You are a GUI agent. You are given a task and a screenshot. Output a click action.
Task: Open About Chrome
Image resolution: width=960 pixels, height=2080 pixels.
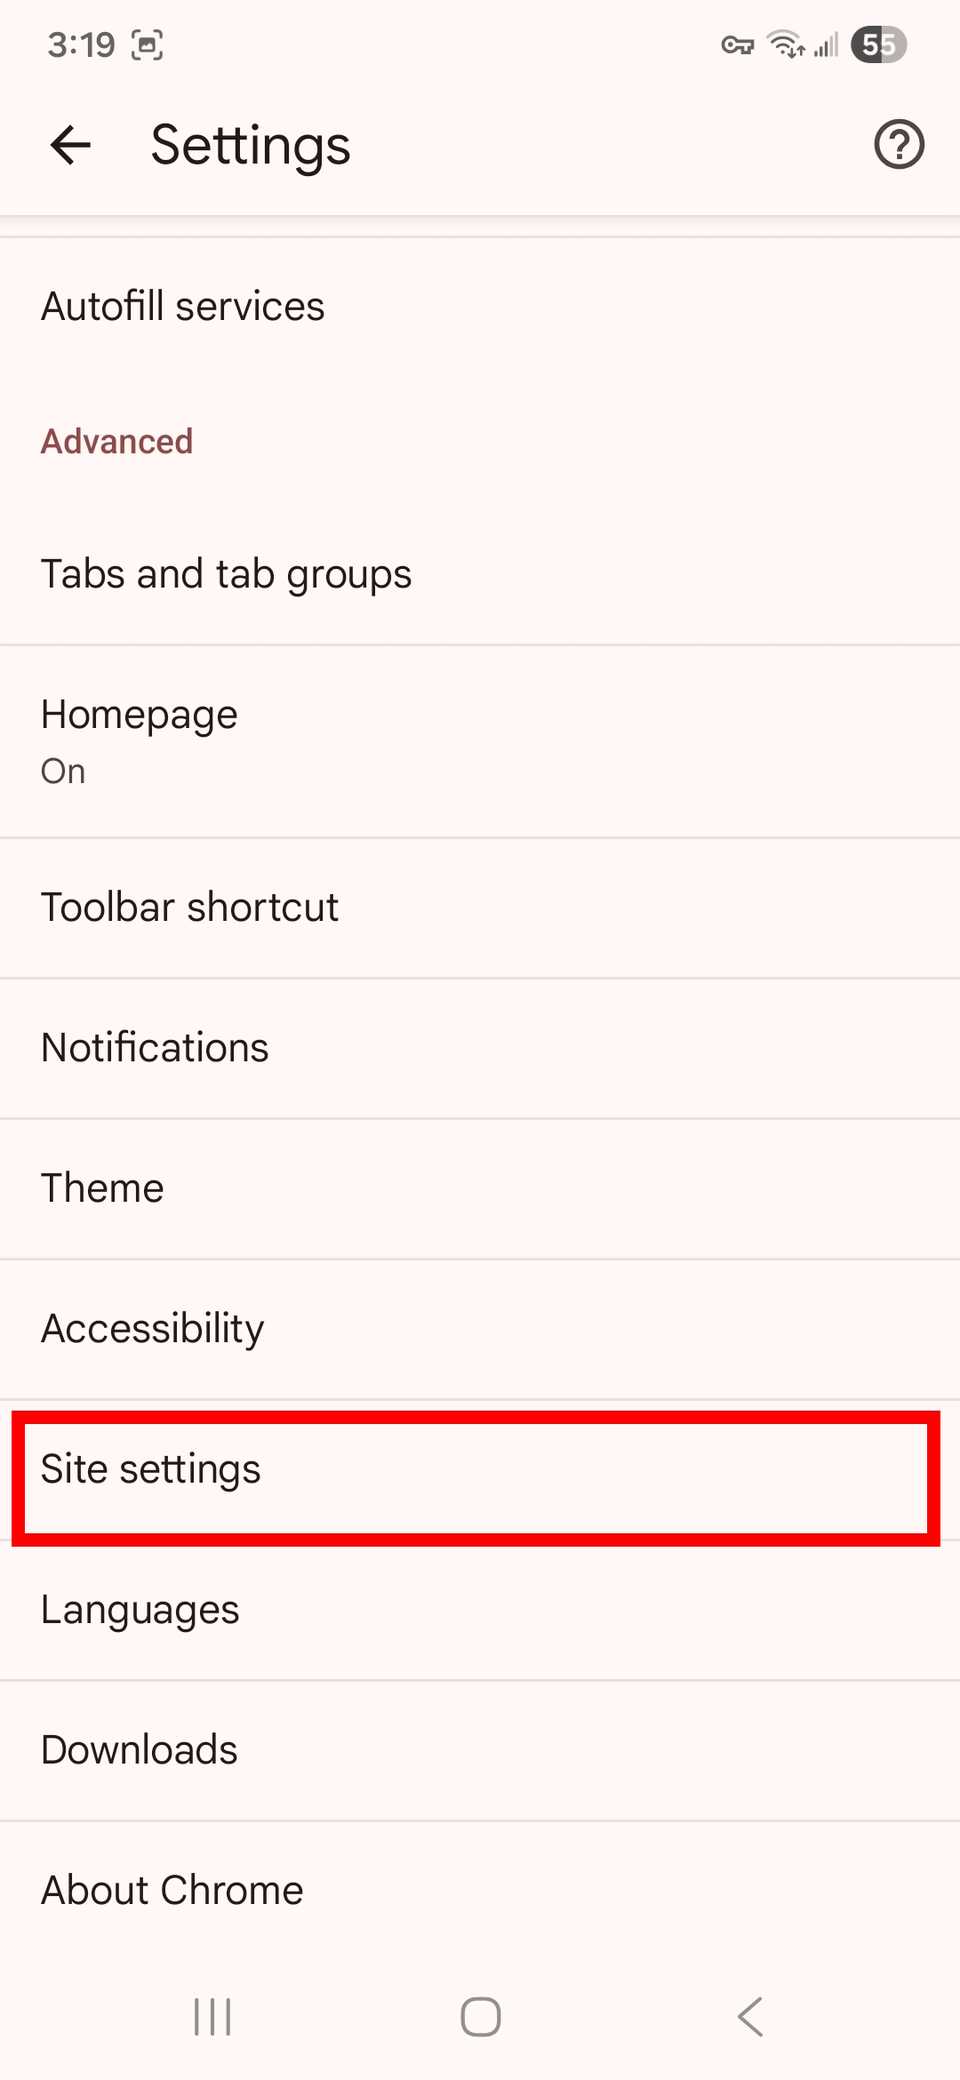(x=171, y=1890)
